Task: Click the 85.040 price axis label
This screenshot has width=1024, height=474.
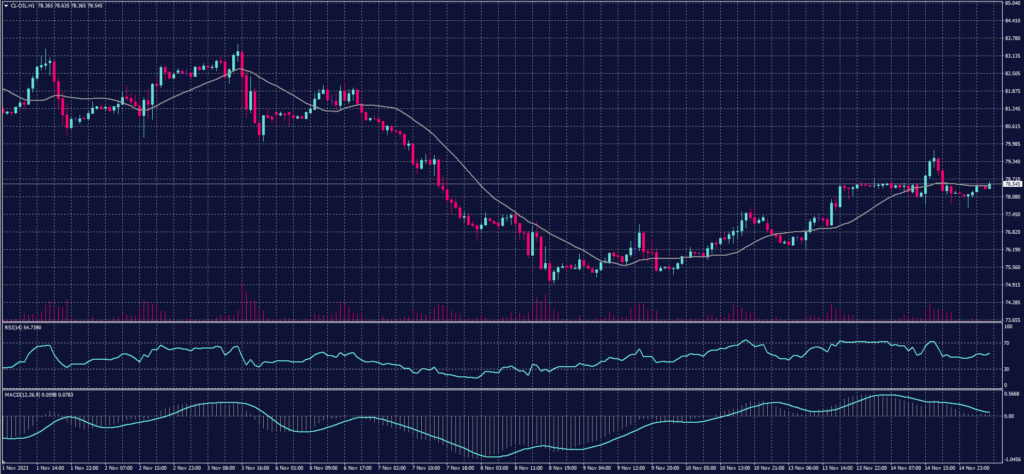Action: 1011,3
